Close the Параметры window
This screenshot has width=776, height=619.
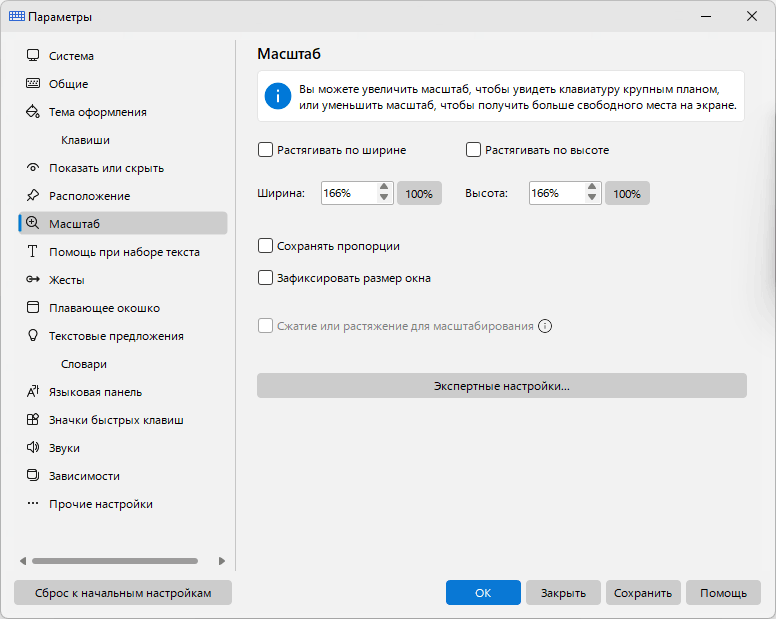pyautogui.click(x=752, y=16)
